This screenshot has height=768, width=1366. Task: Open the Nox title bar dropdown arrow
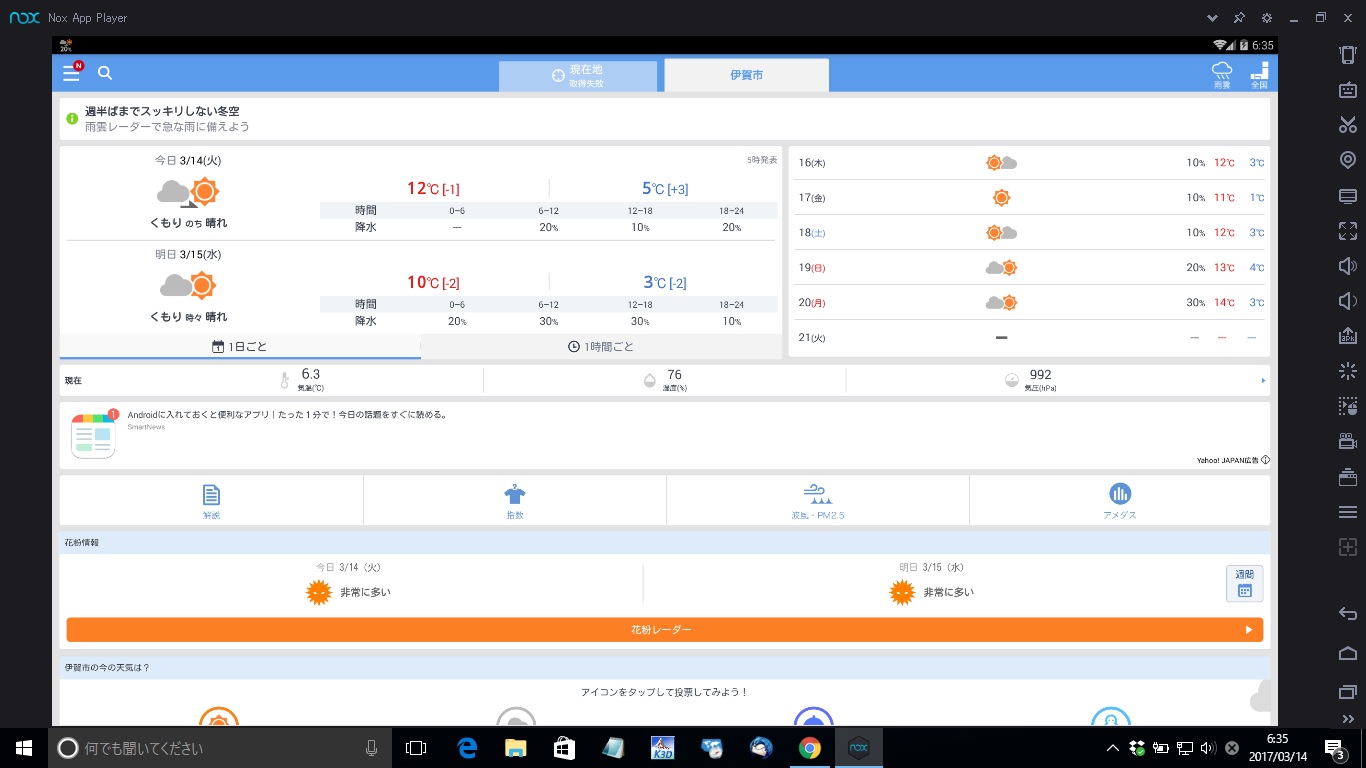(x=1212, y=18)
